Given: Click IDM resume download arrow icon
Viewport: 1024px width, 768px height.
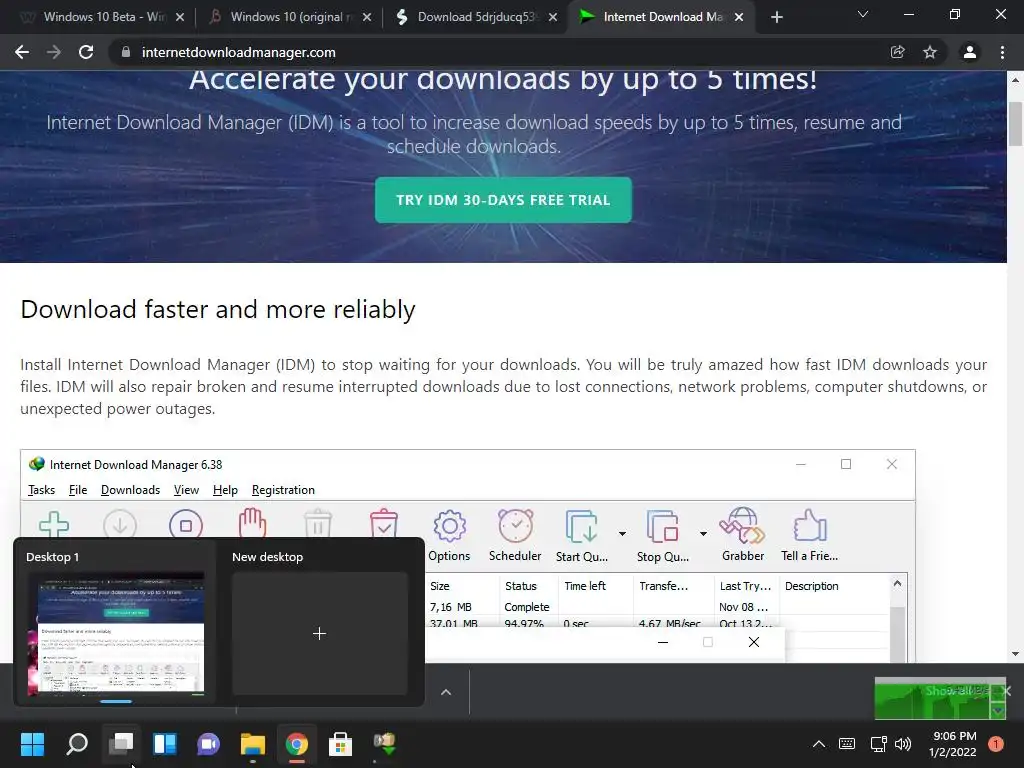Looking at the screenshot, I should click(x=120, y=524).
